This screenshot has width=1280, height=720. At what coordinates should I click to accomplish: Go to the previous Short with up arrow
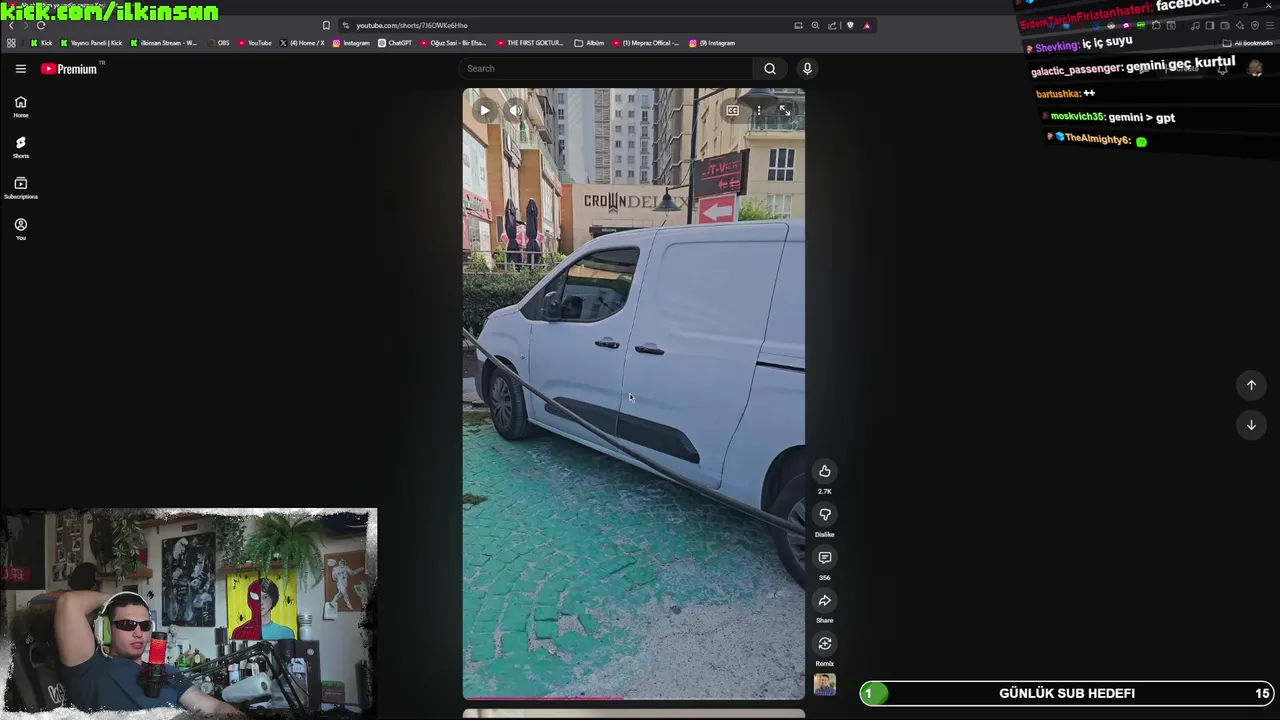point(1251,385)
